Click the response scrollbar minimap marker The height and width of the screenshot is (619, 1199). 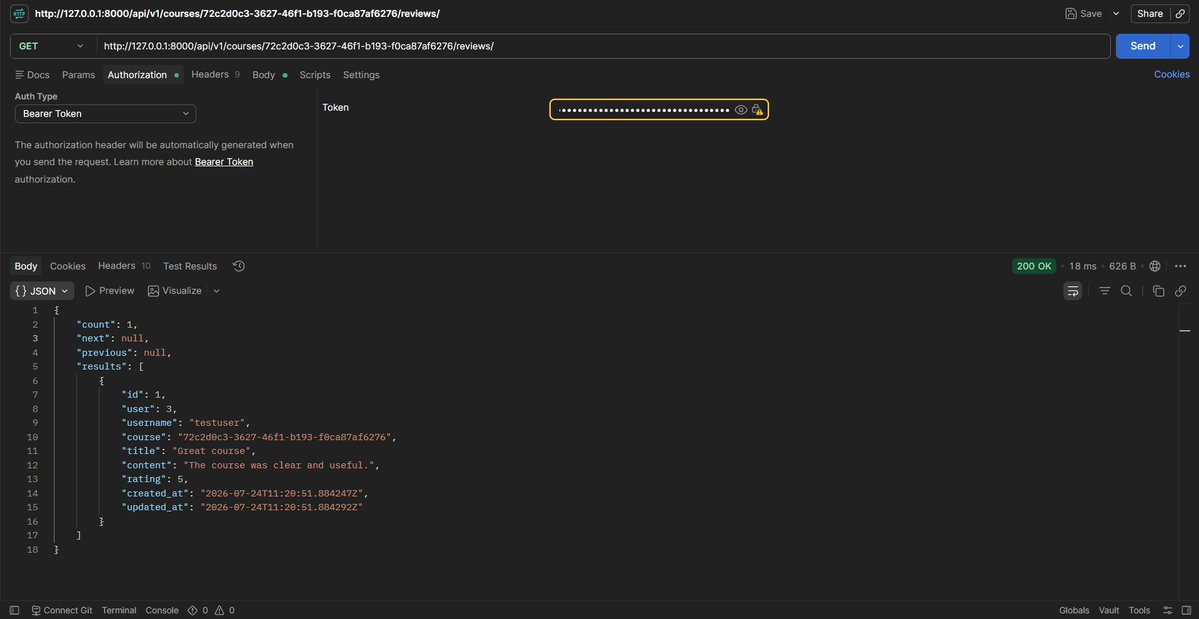click(1184, 331)
